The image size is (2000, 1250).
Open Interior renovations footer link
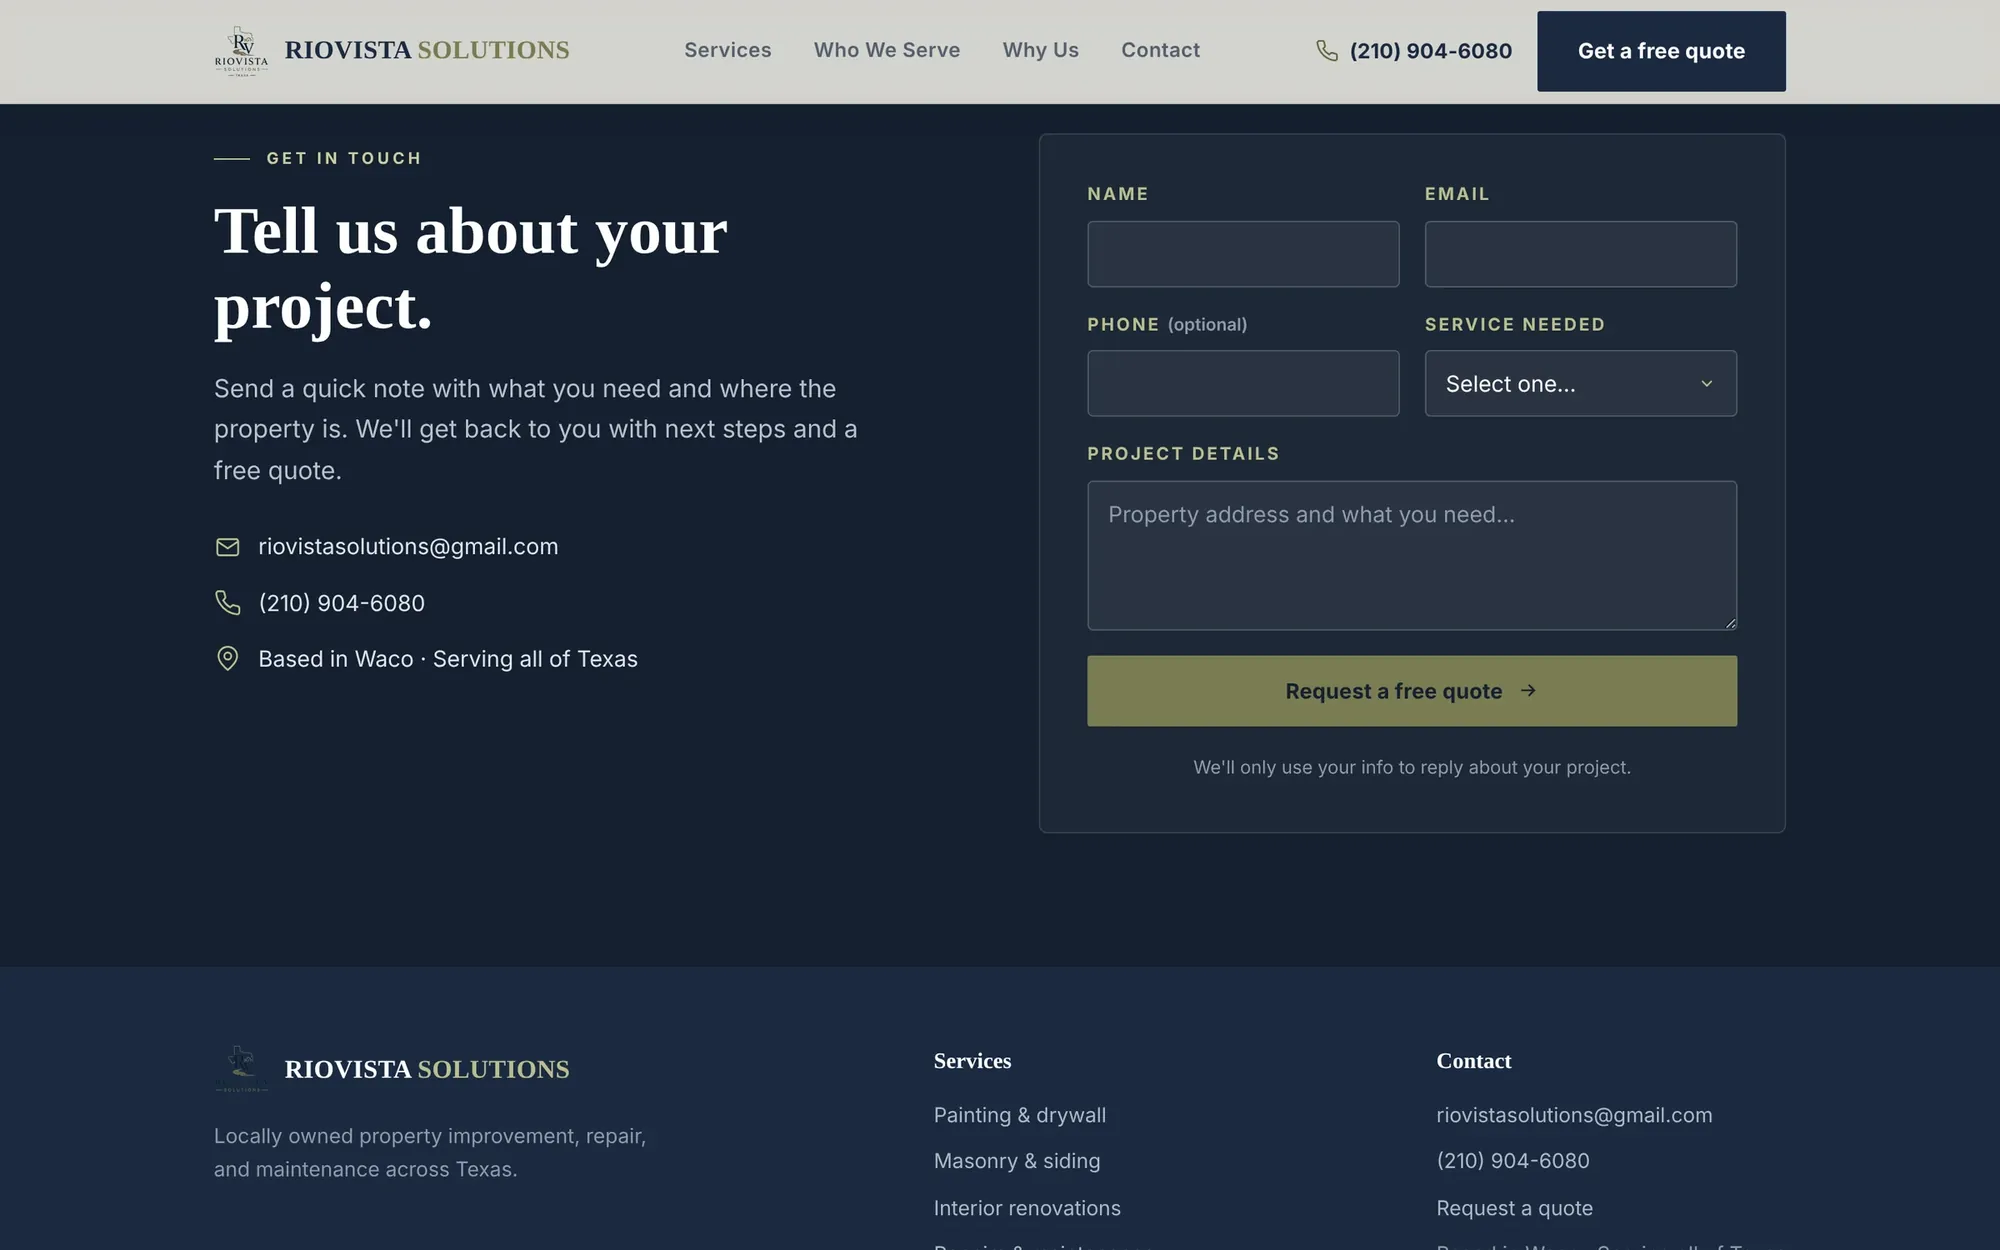coord(1027,1208)
